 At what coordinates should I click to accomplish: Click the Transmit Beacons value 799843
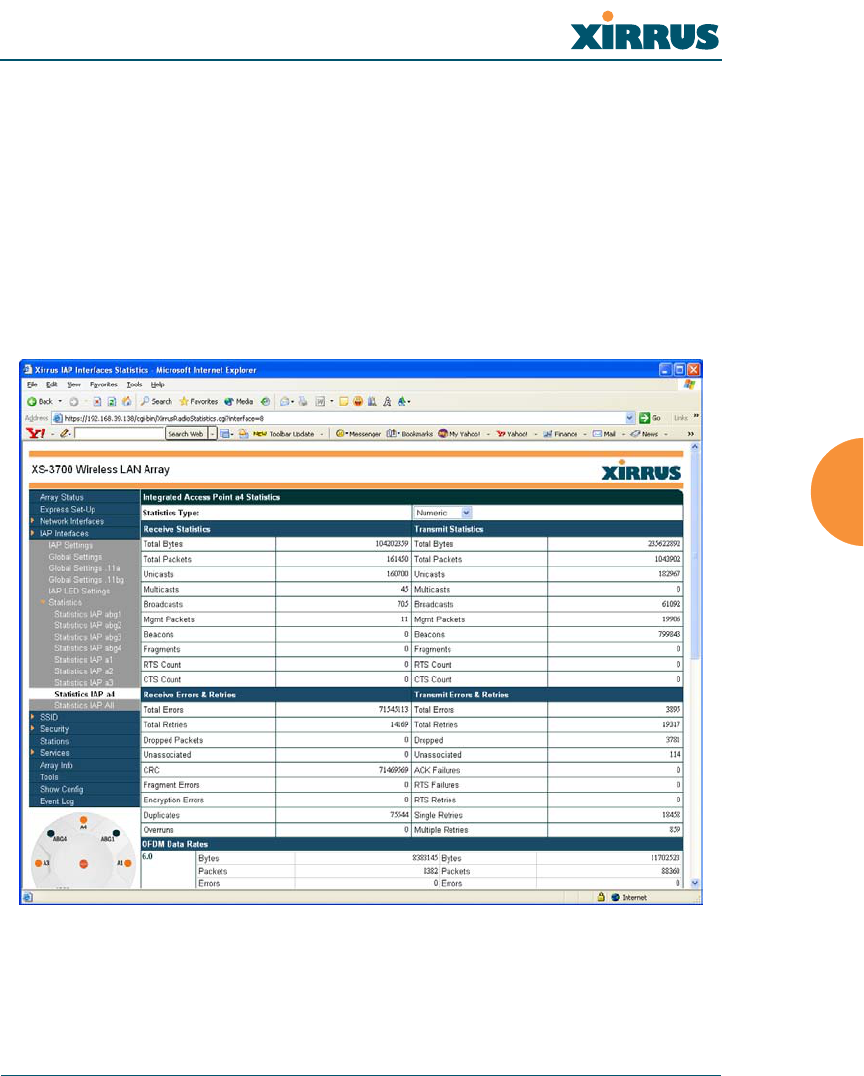coord(669,634)
